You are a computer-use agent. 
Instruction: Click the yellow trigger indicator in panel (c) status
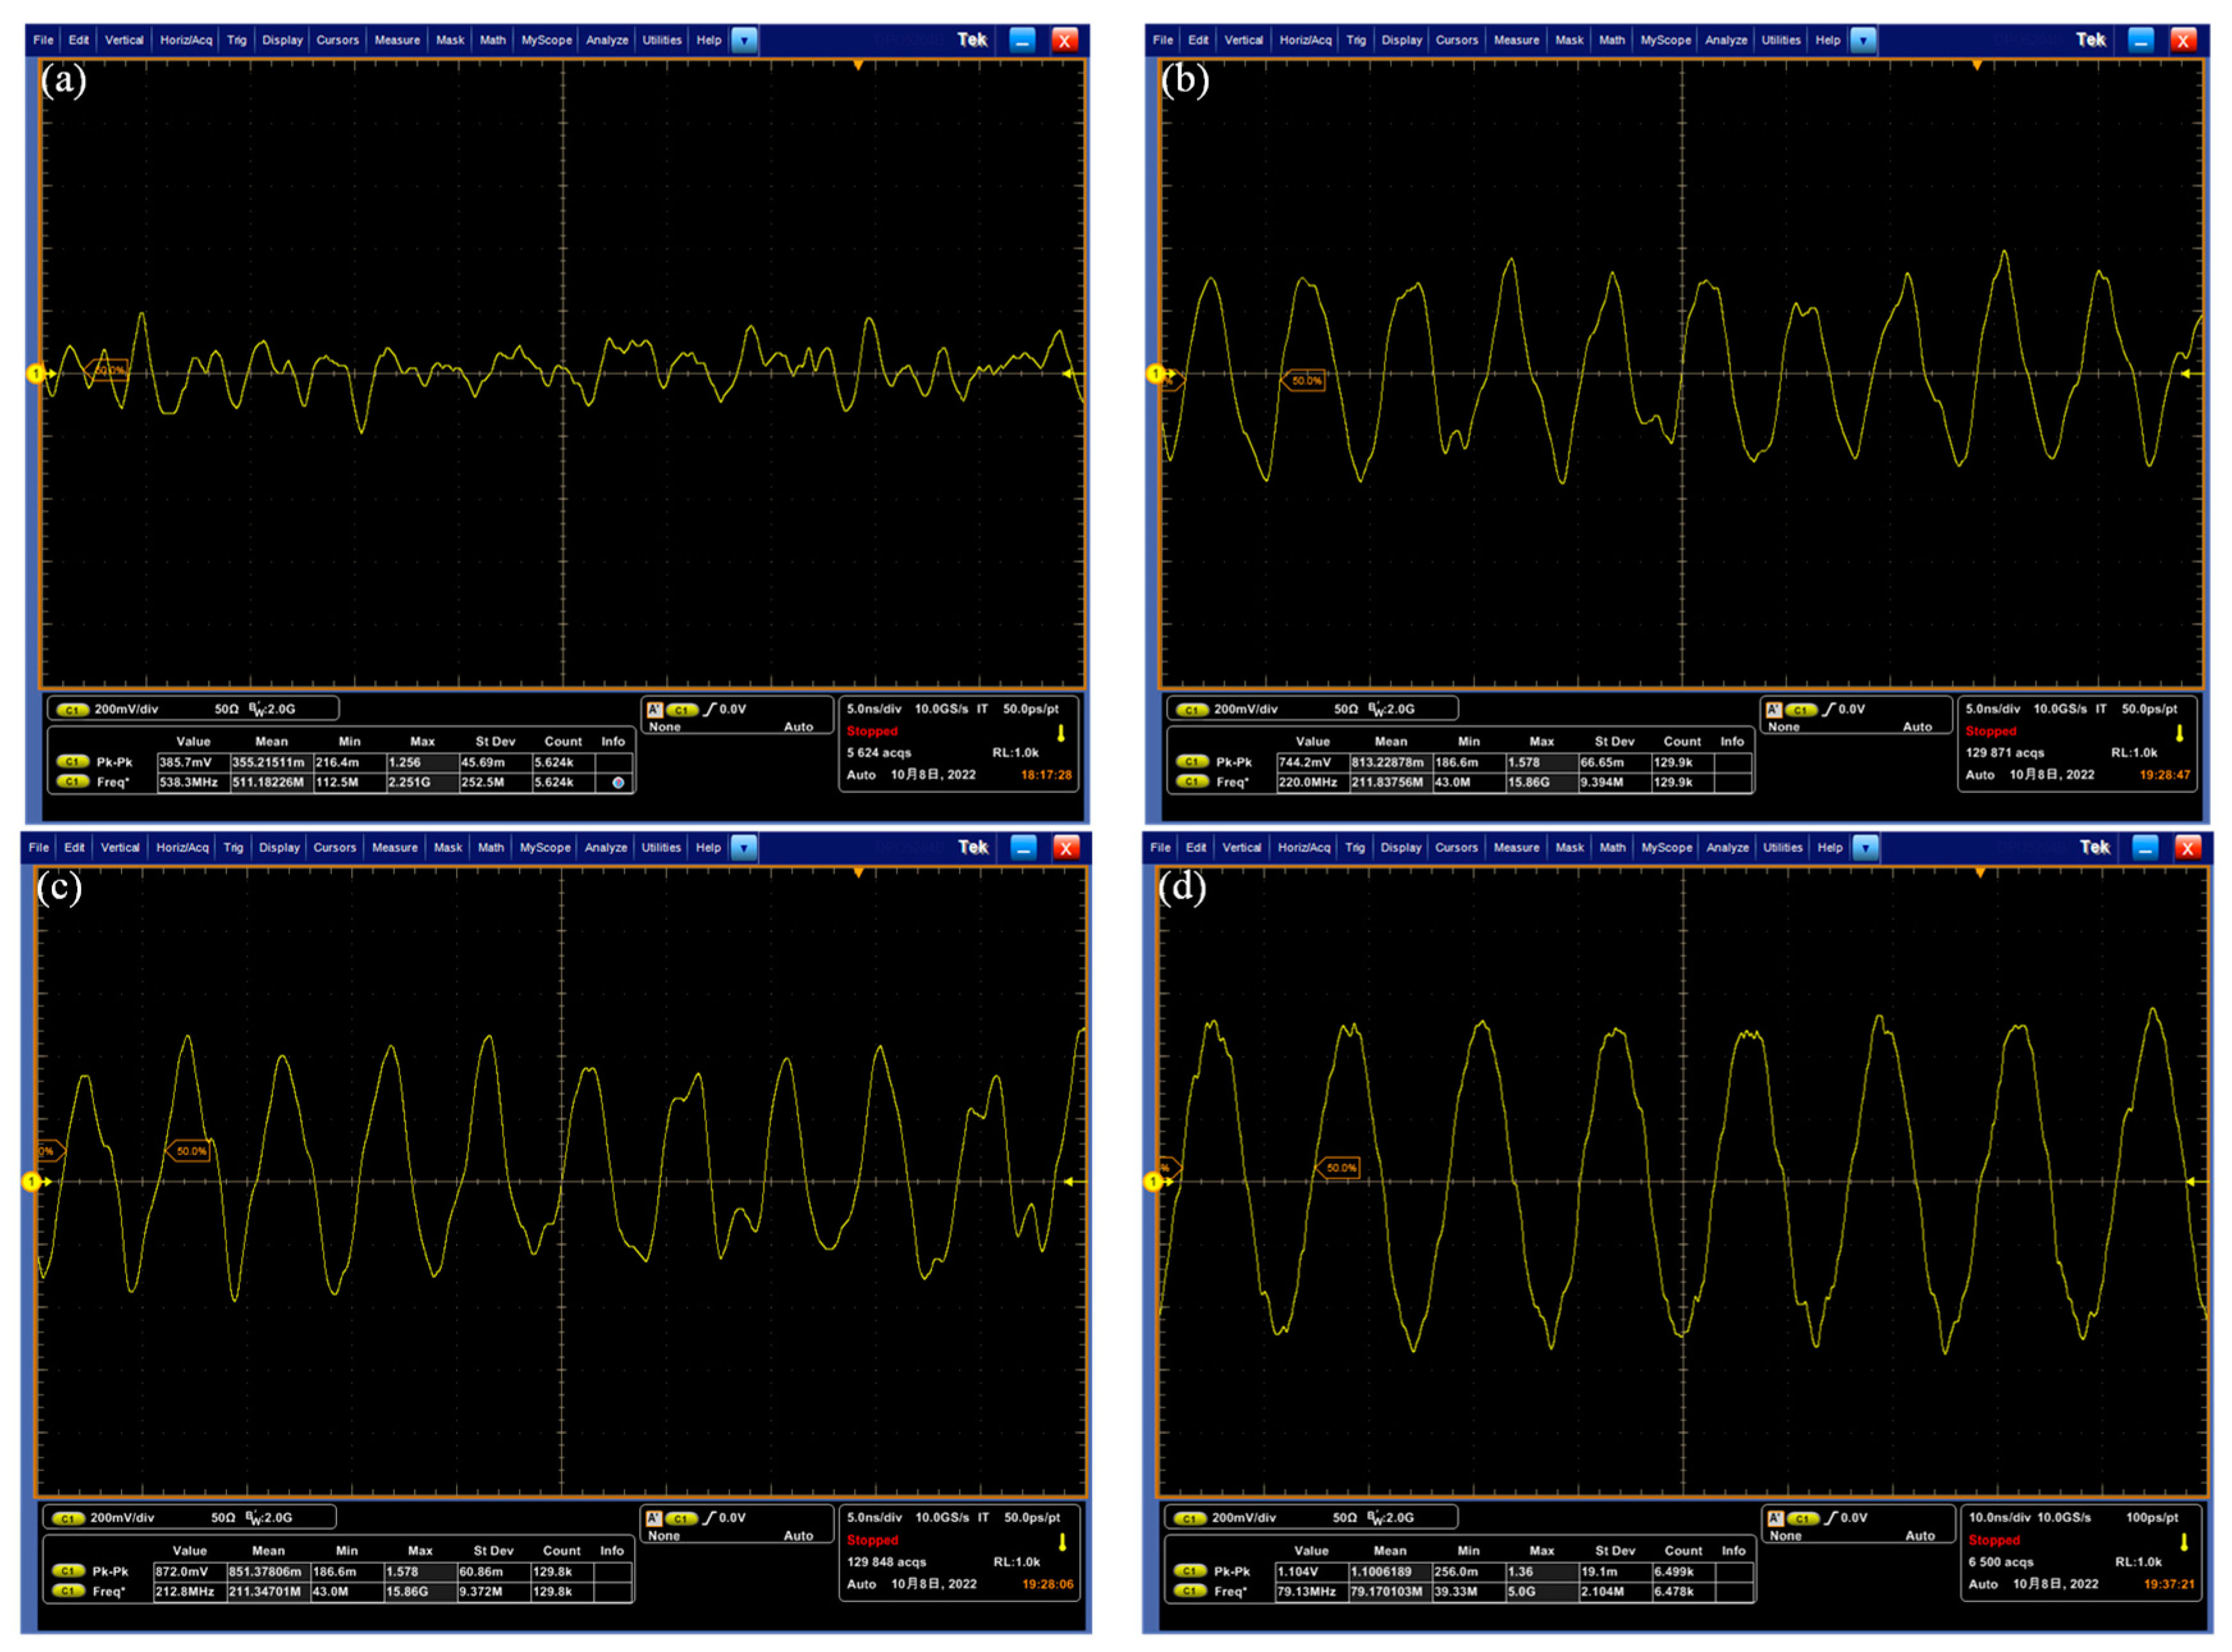click(x=1062, y=1542)
